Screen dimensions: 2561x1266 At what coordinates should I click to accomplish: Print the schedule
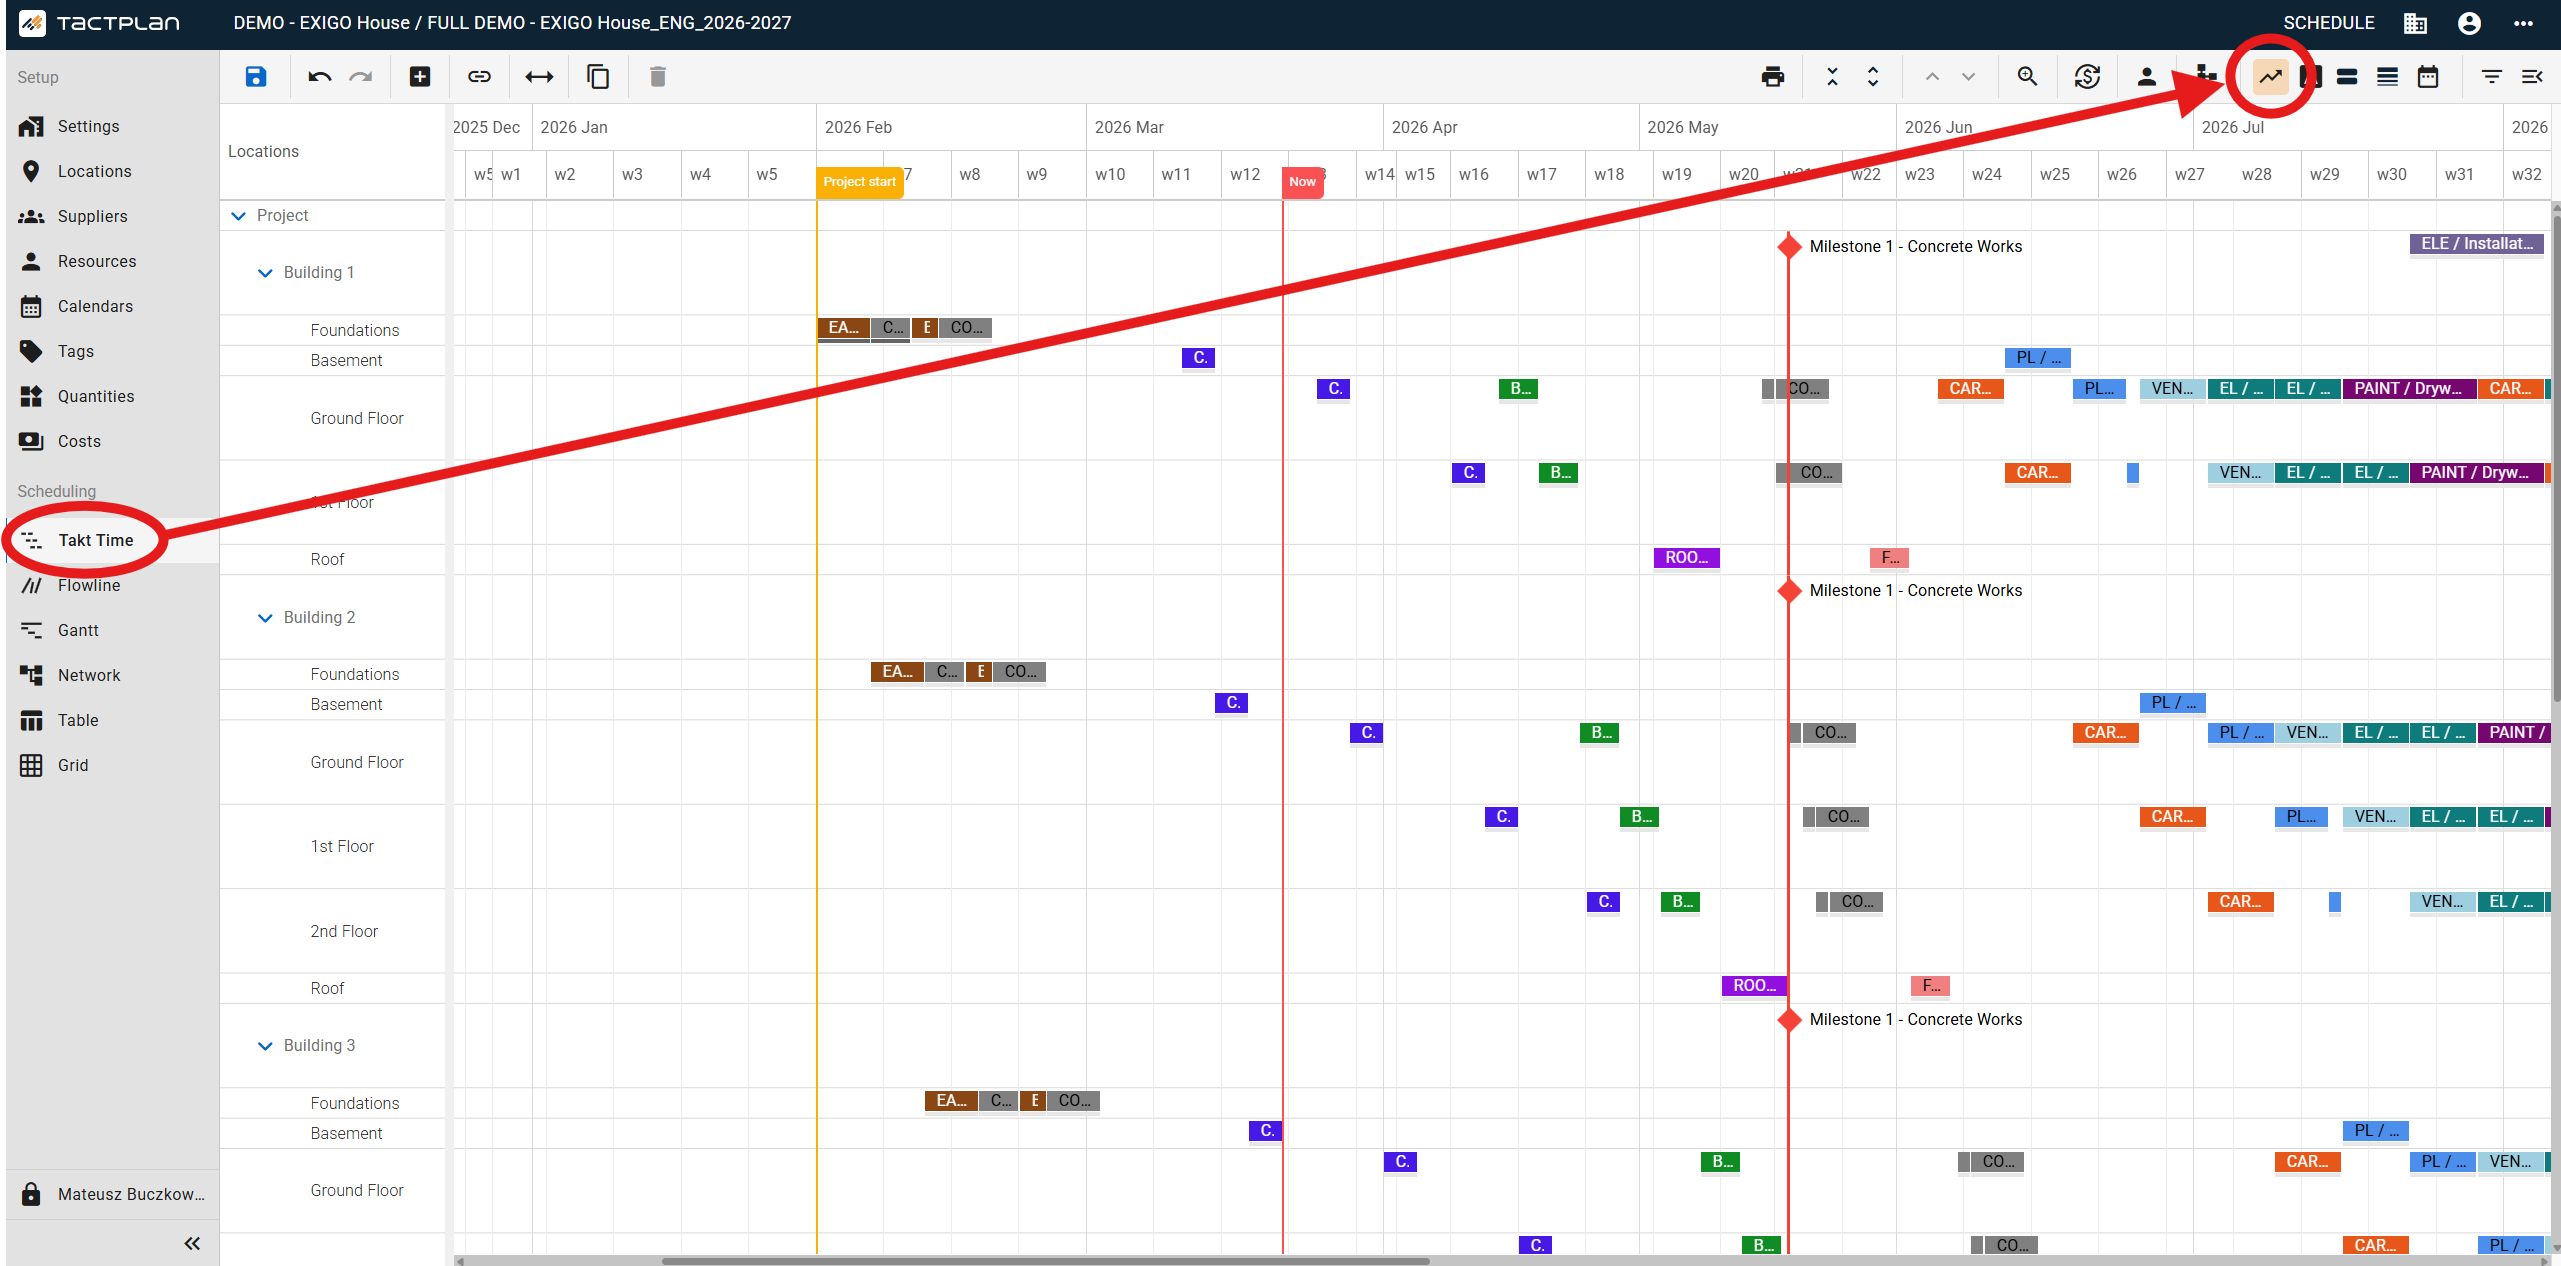(x=1773, y=77)
